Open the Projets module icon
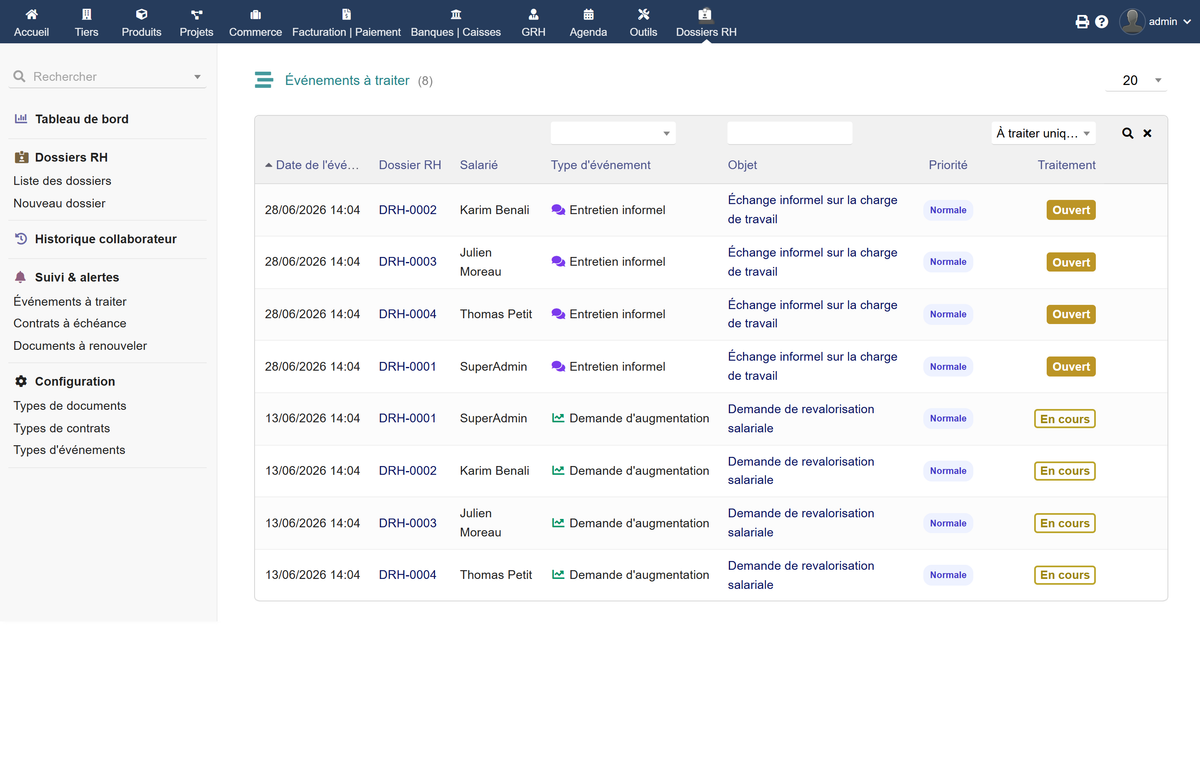Image resolution: width=1200 pixels, height=783 pixels. 196,15
